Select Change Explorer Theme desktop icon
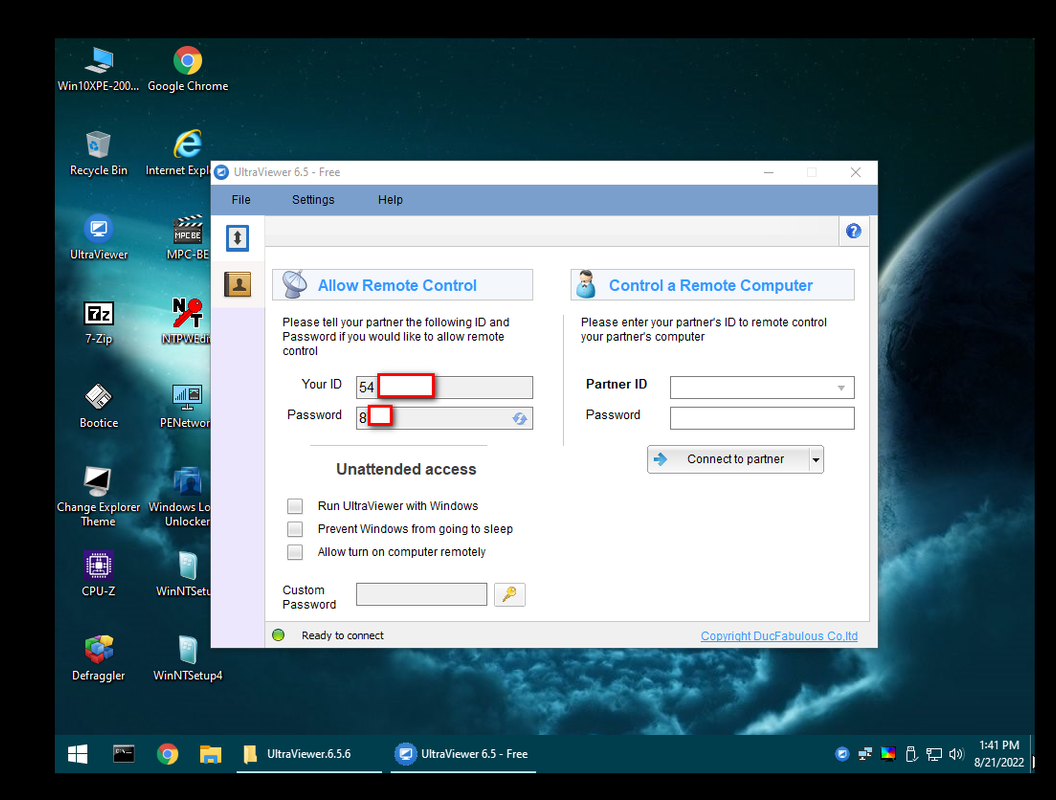The image size is (1056, 800). [x=98, y=496]
